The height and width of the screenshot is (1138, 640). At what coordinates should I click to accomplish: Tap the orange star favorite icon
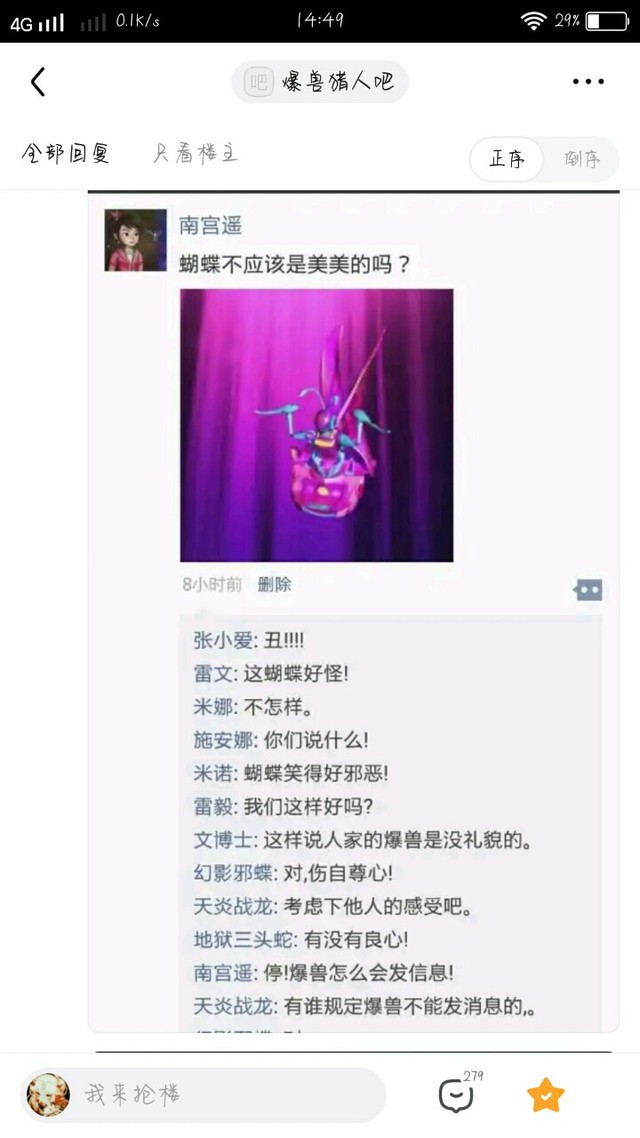(x=546, y=1094)
